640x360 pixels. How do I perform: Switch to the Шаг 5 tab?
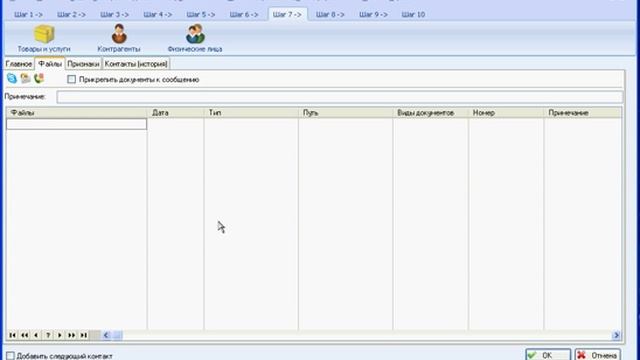(201, 14)
